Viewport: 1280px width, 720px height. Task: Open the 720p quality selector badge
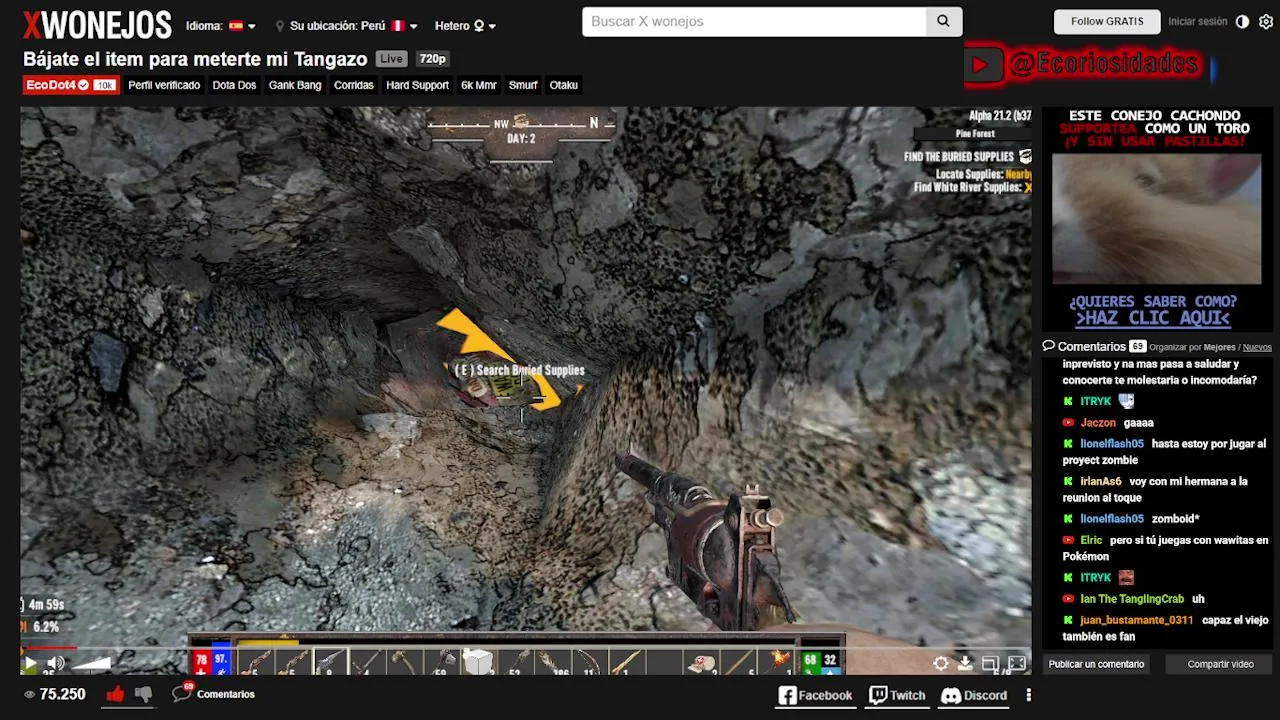[432, 59]
